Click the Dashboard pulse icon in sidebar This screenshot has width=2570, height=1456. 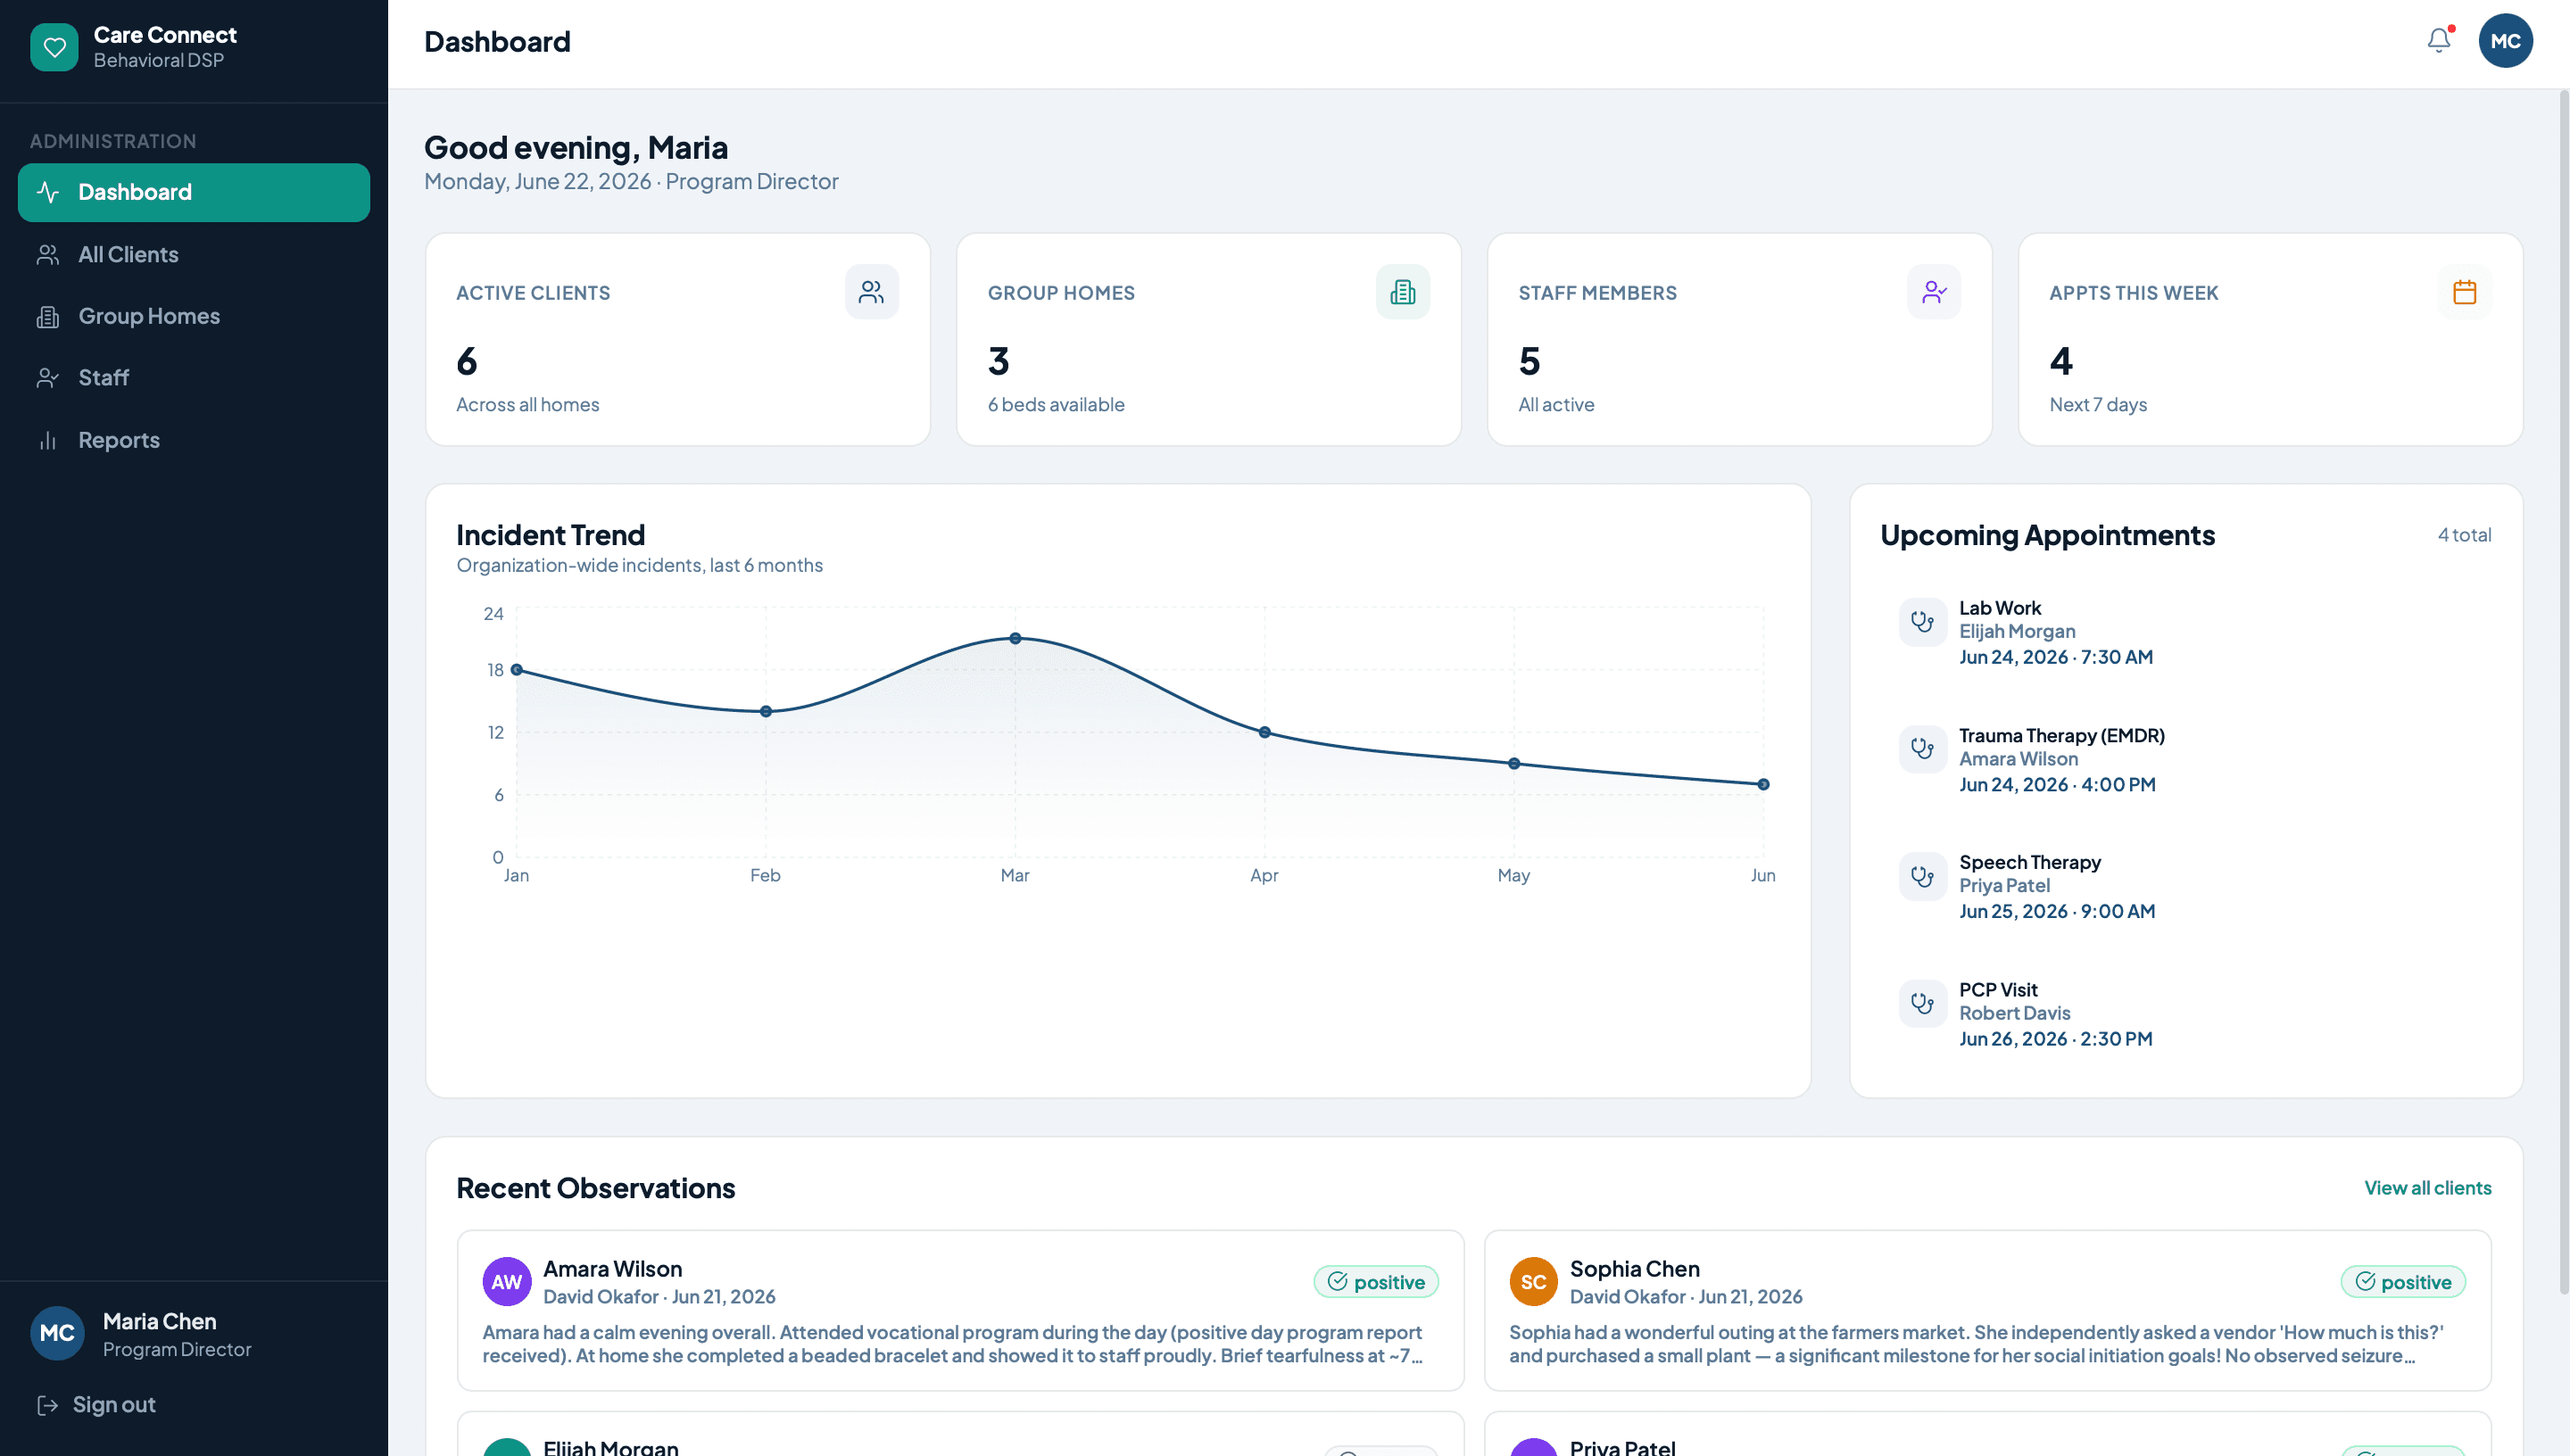(48, 192)
